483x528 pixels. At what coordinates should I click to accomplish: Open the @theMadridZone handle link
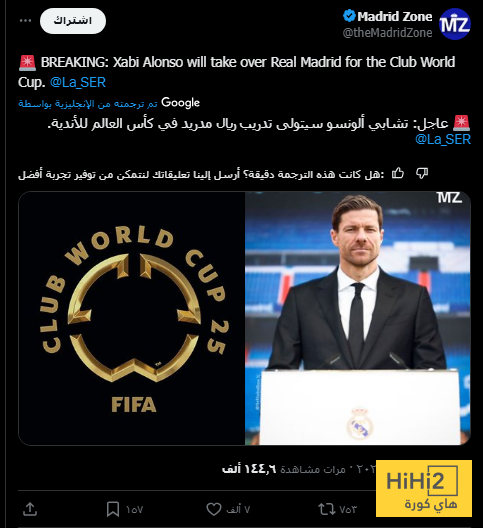387,33
